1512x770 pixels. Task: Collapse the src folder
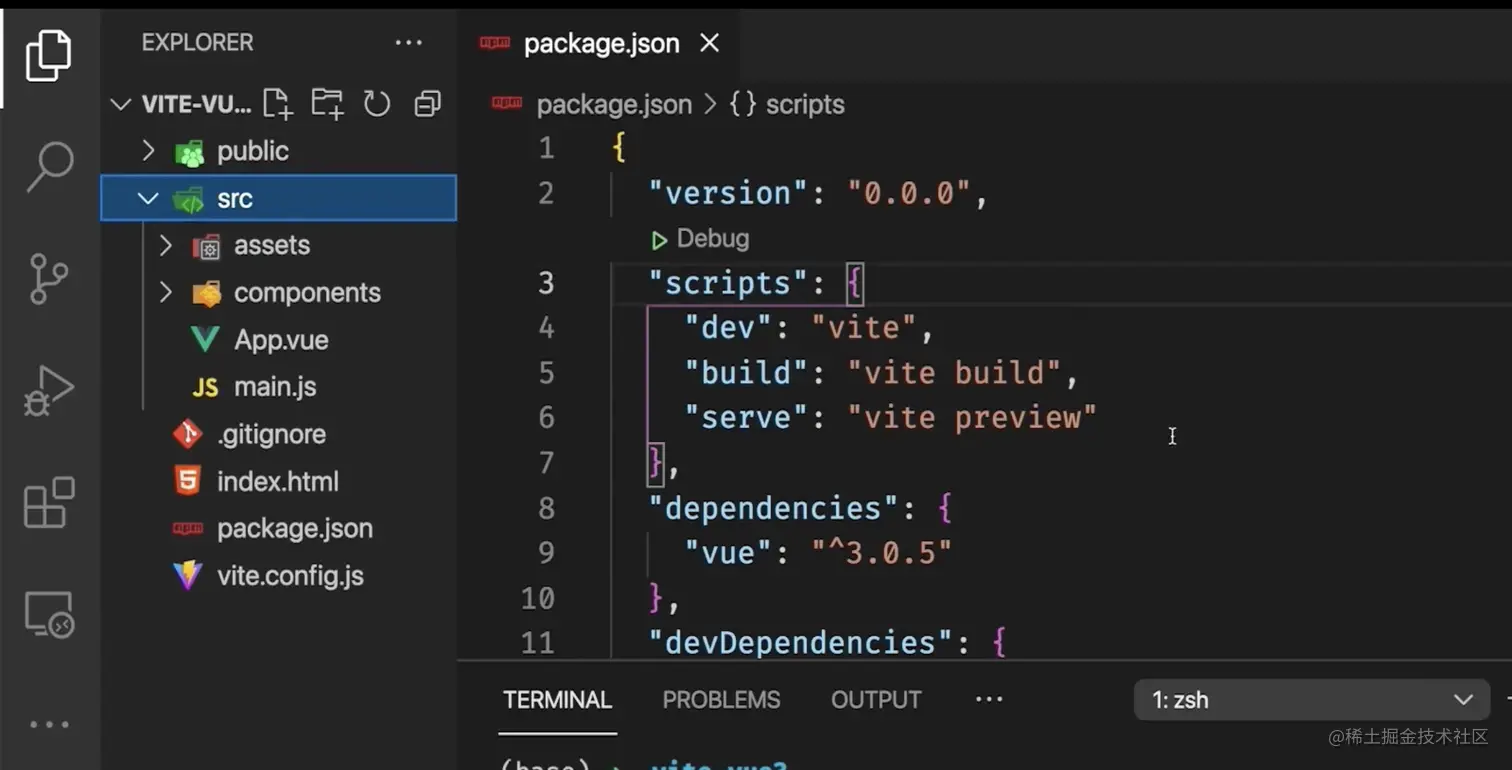148,198
